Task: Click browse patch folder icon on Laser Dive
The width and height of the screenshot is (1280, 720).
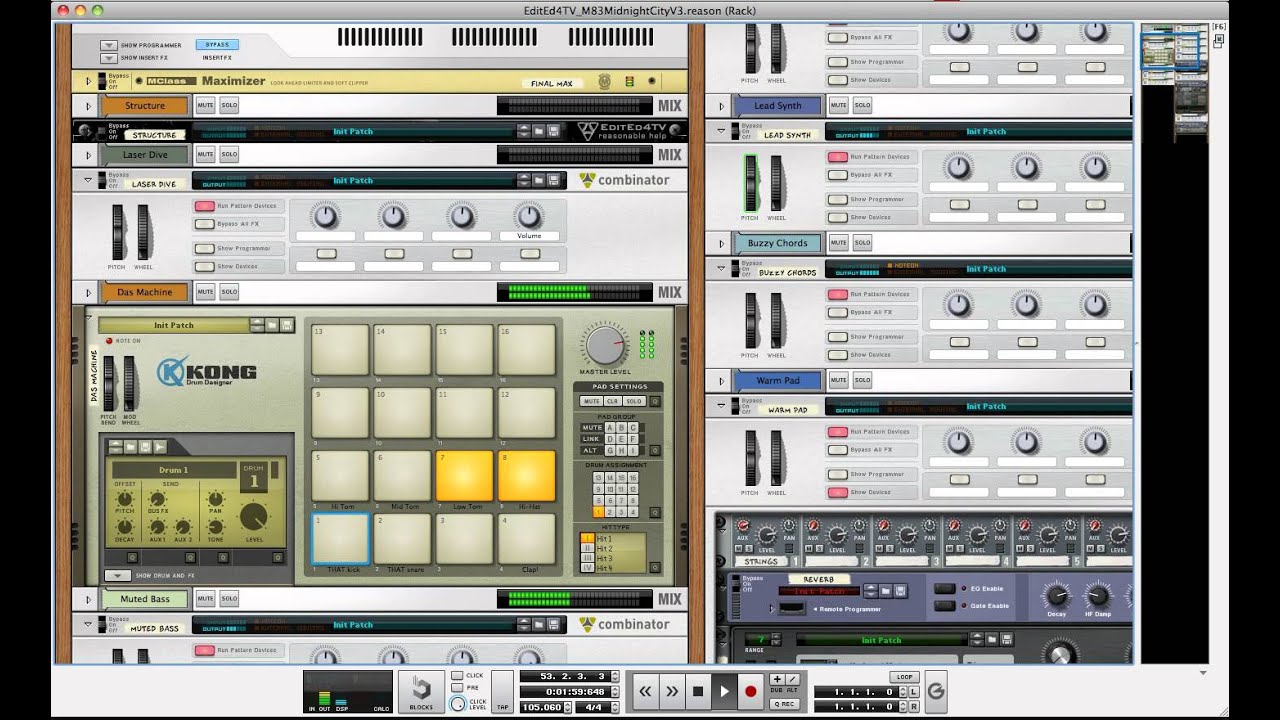Action: [x=538, y=180]
